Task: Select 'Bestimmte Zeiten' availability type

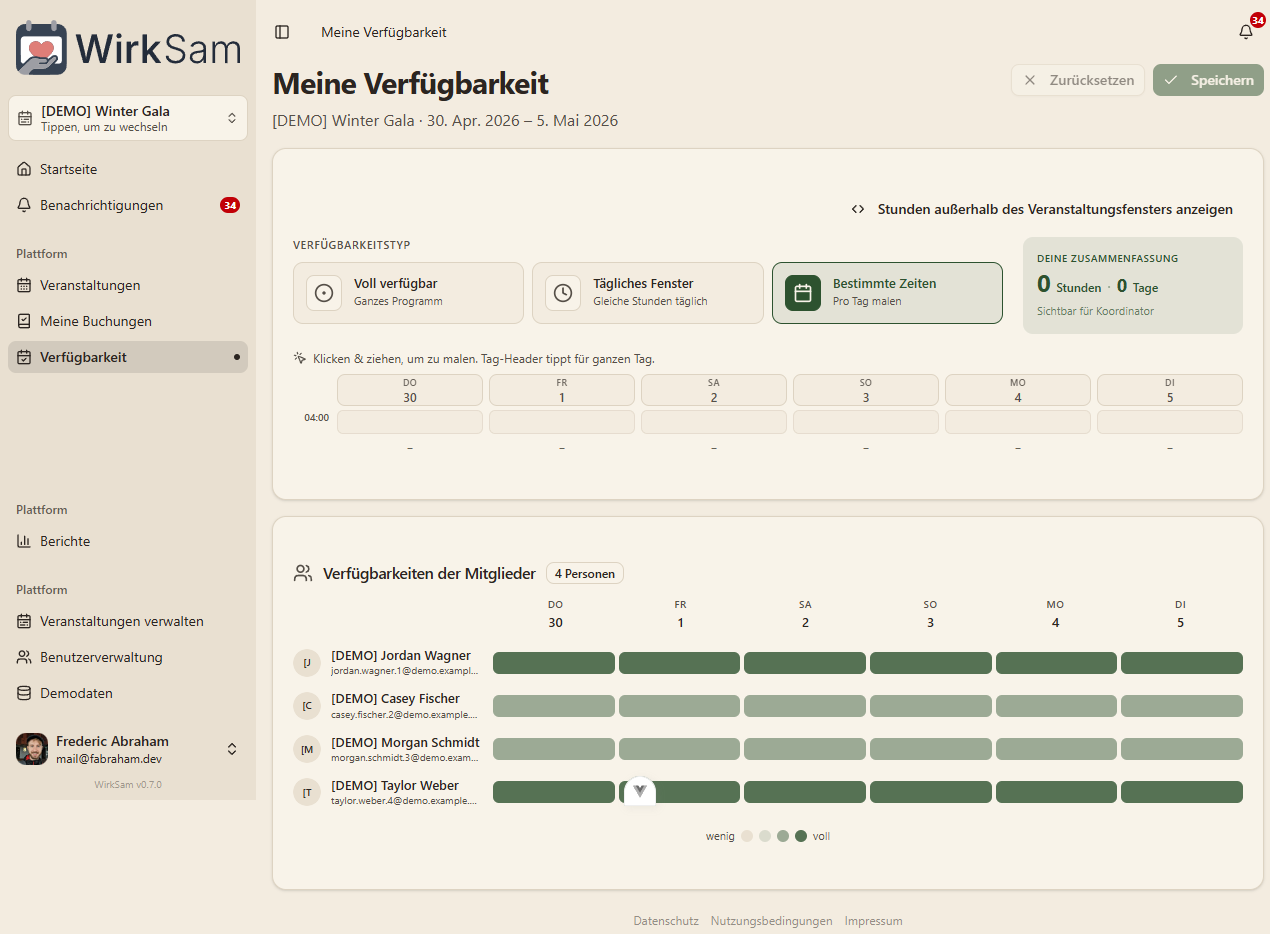Action: (x=887, y=293)
